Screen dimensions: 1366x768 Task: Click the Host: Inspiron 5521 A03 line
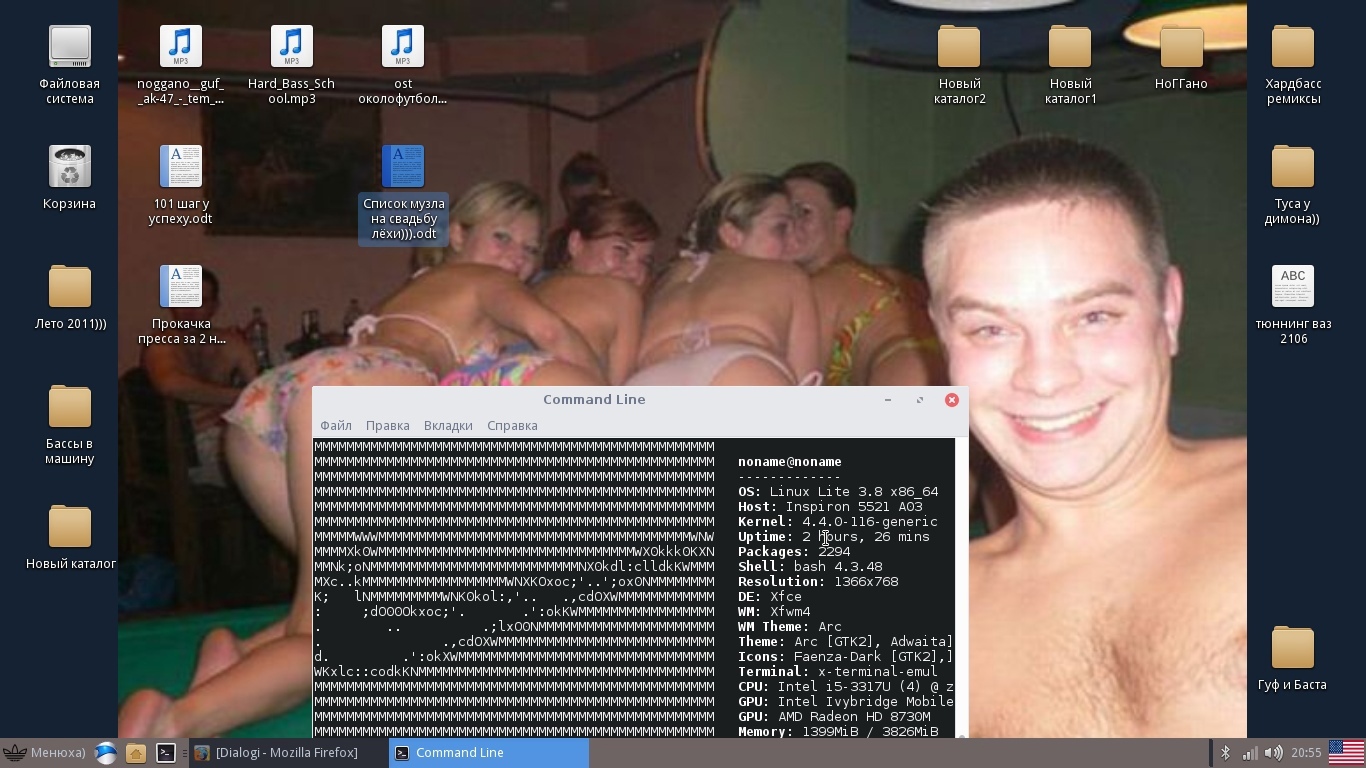pos(830,507)
